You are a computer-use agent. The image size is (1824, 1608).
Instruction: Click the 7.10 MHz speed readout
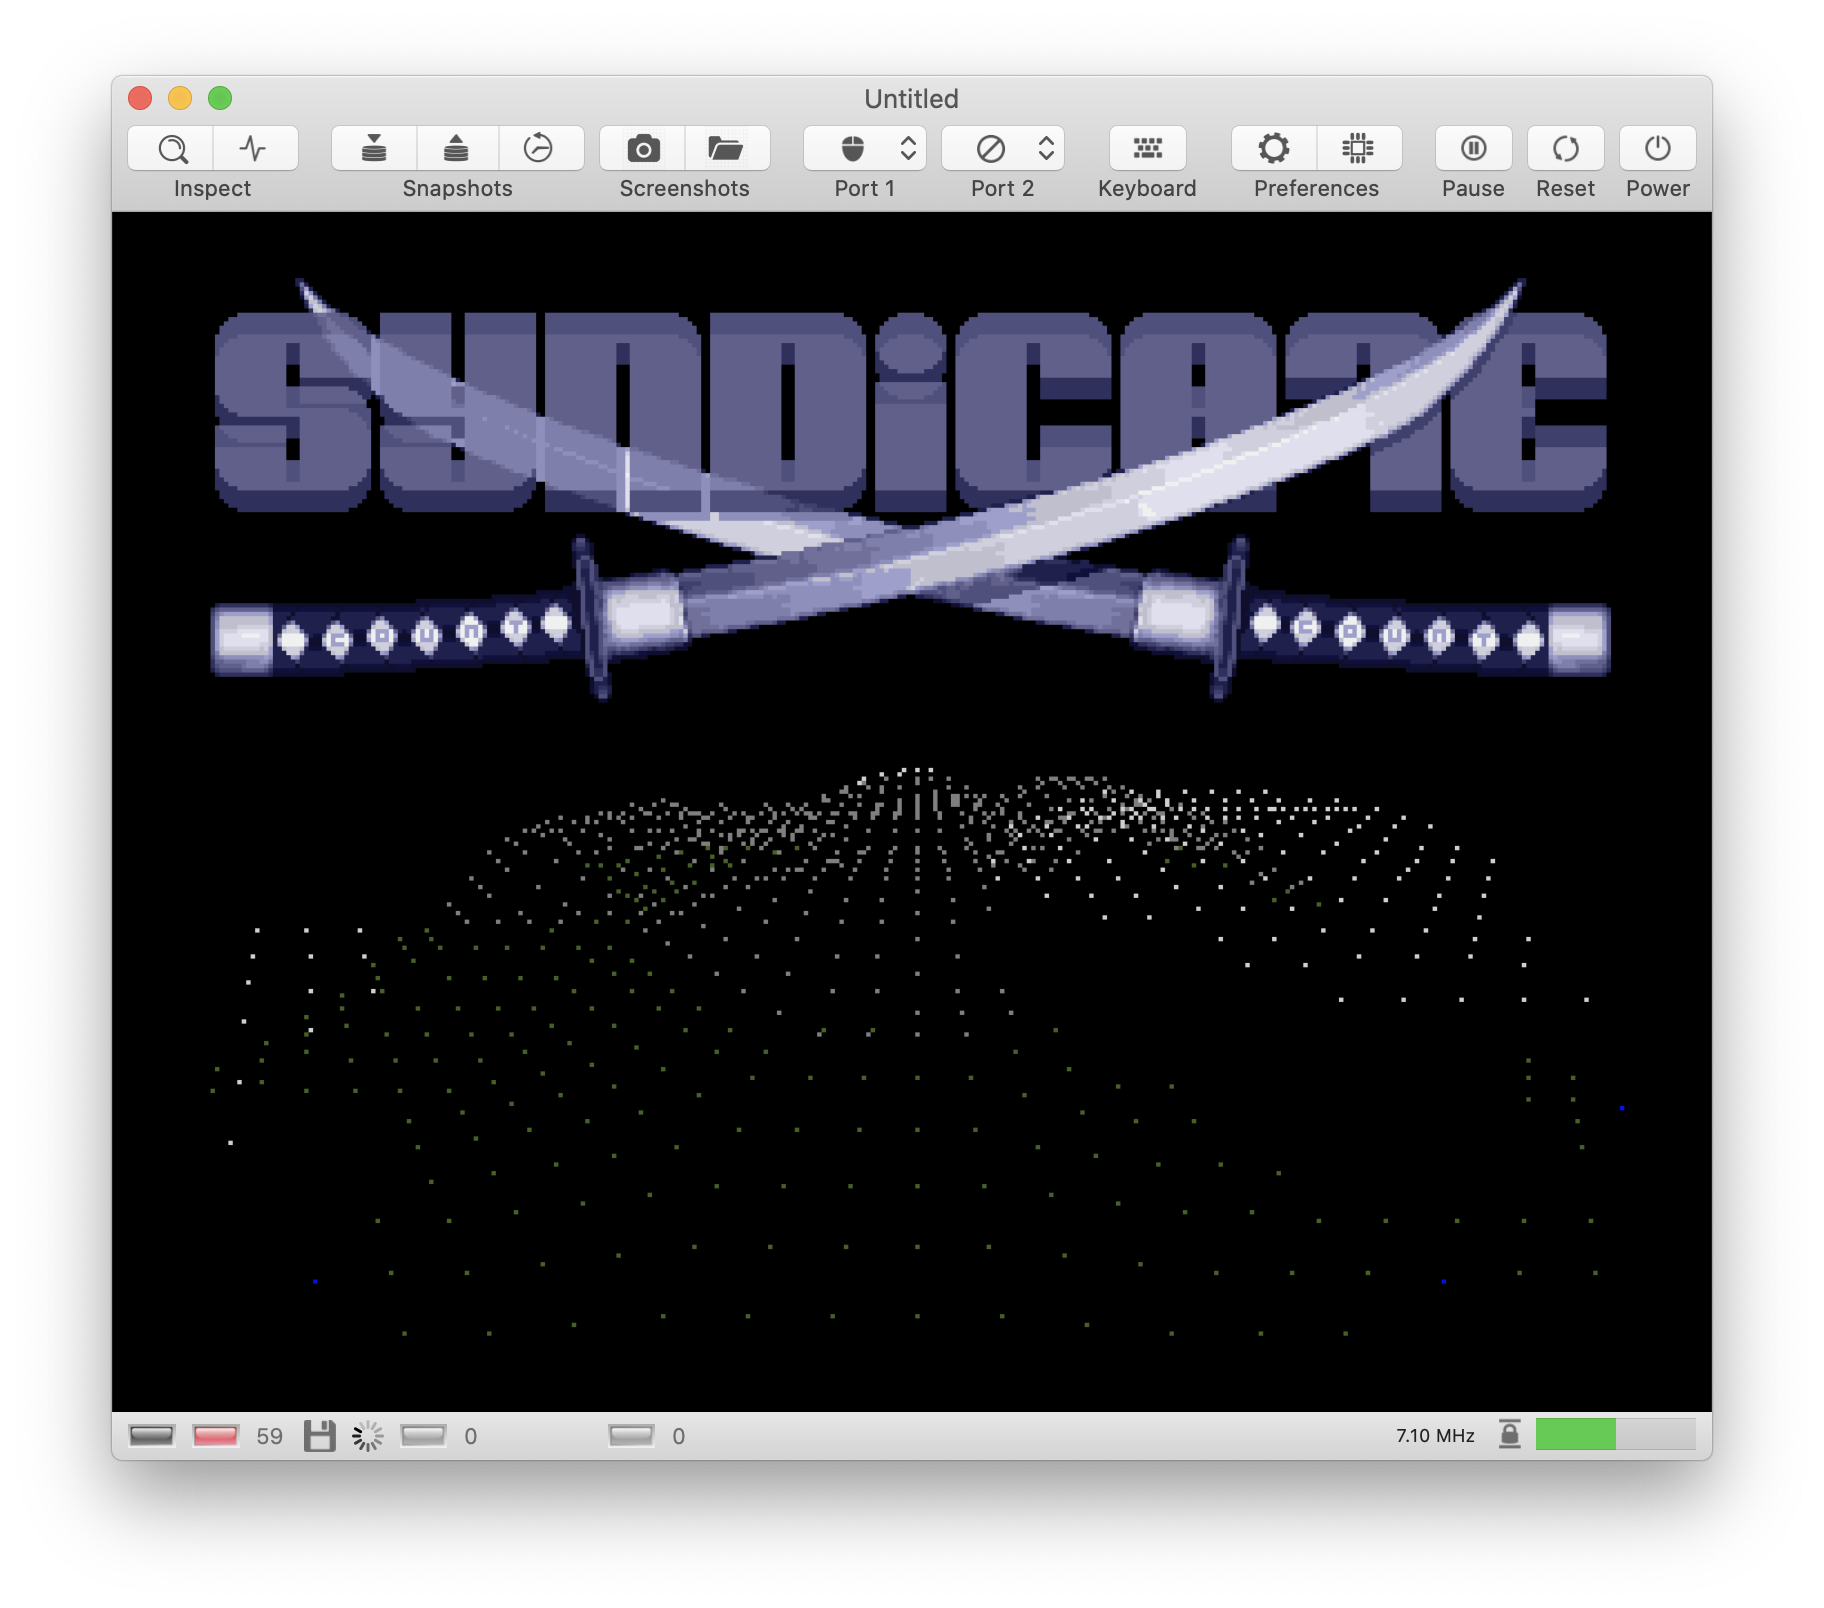[1435, 1436]
